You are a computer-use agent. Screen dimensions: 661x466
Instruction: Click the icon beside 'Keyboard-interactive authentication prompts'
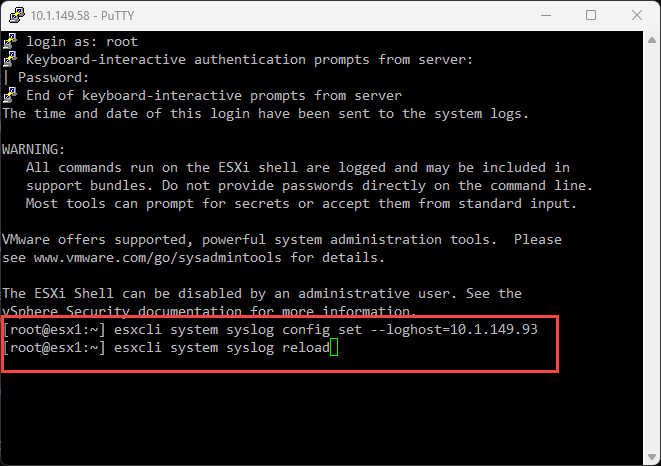pyautogui.click(x=10, y=59)
